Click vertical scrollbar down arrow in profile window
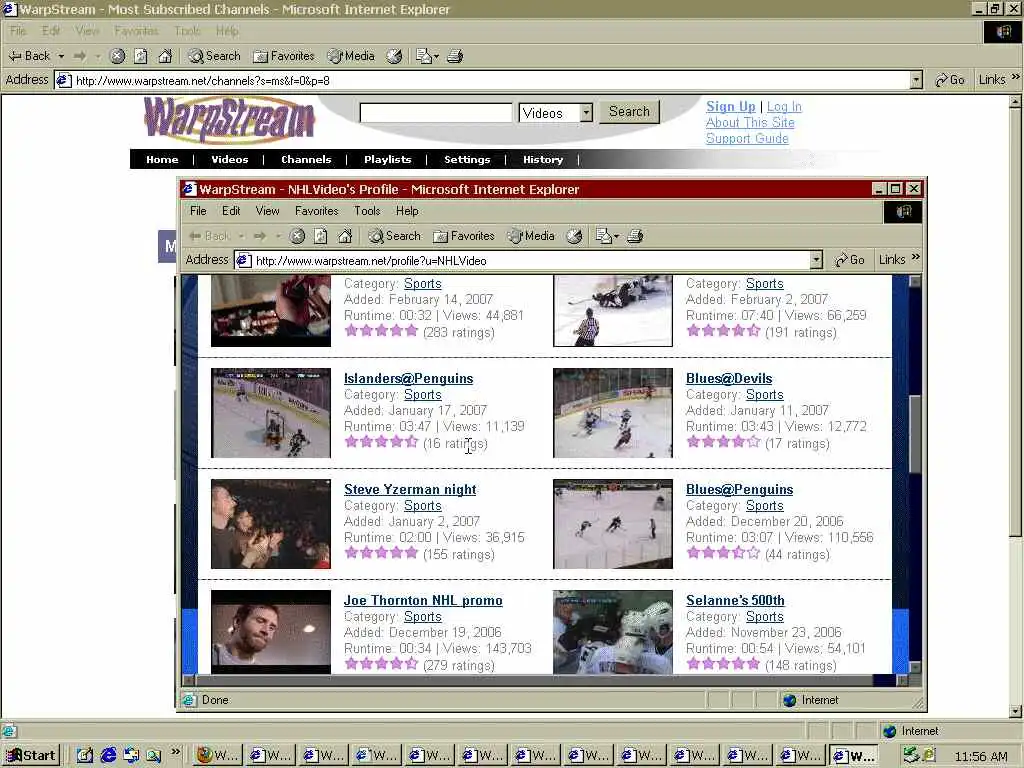Viewport: 1024px width, 768px height. point(915,667)
